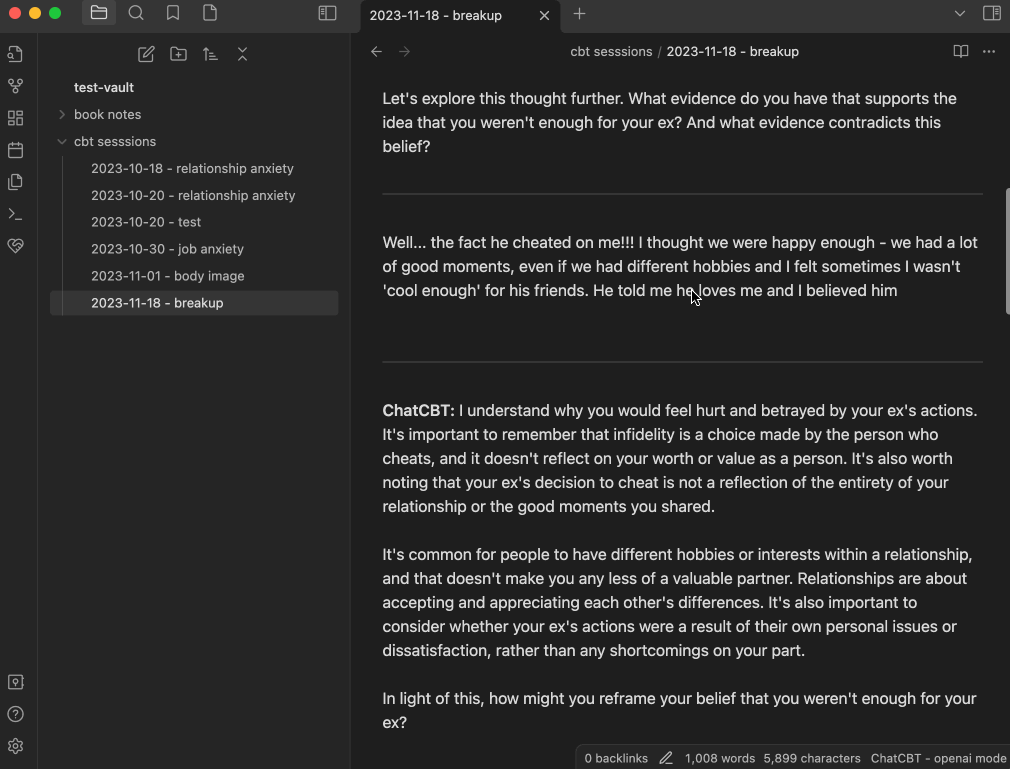This screenshot has width=1010, height=769.
Task: Open the help icon
Action: coord(15,714)
